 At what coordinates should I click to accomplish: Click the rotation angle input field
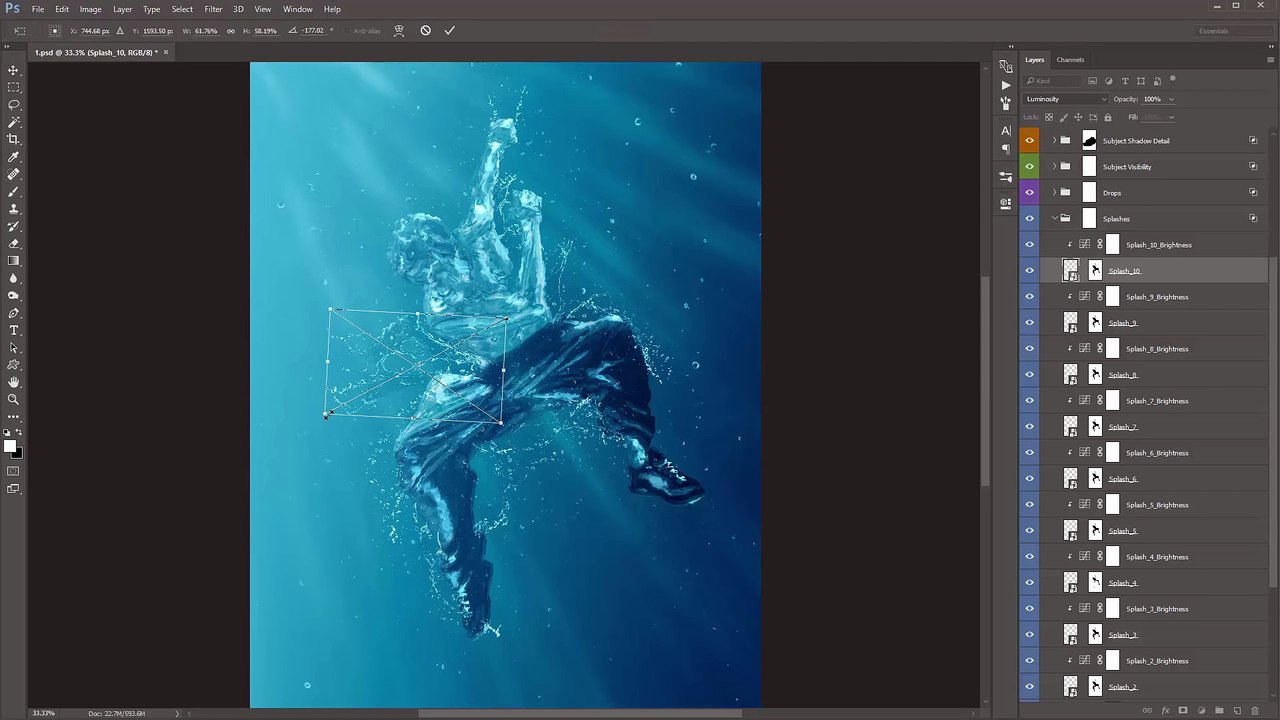(x=313, y=31)
